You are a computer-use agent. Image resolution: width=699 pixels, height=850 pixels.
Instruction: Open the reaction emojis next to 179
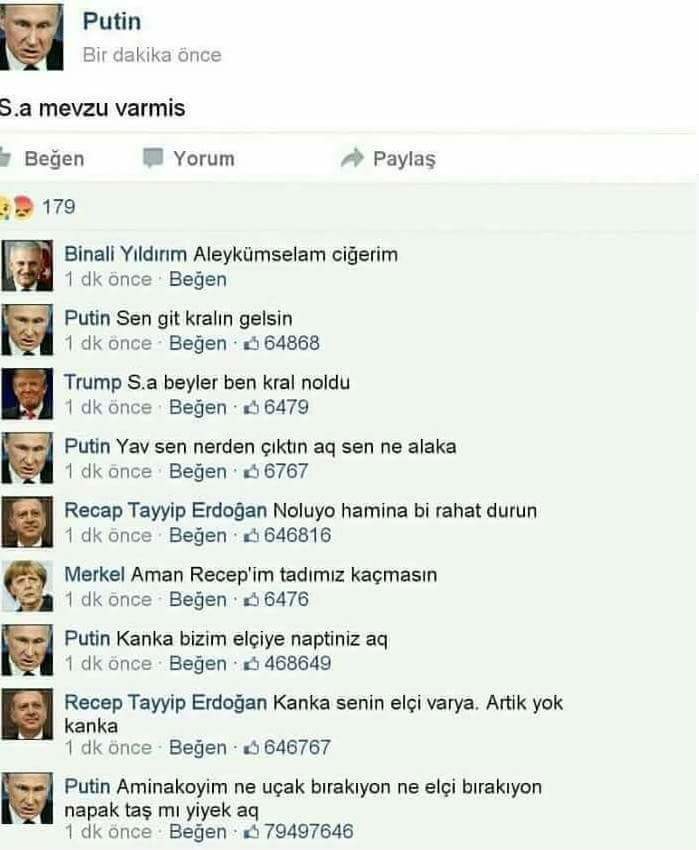tap(17, 207)
